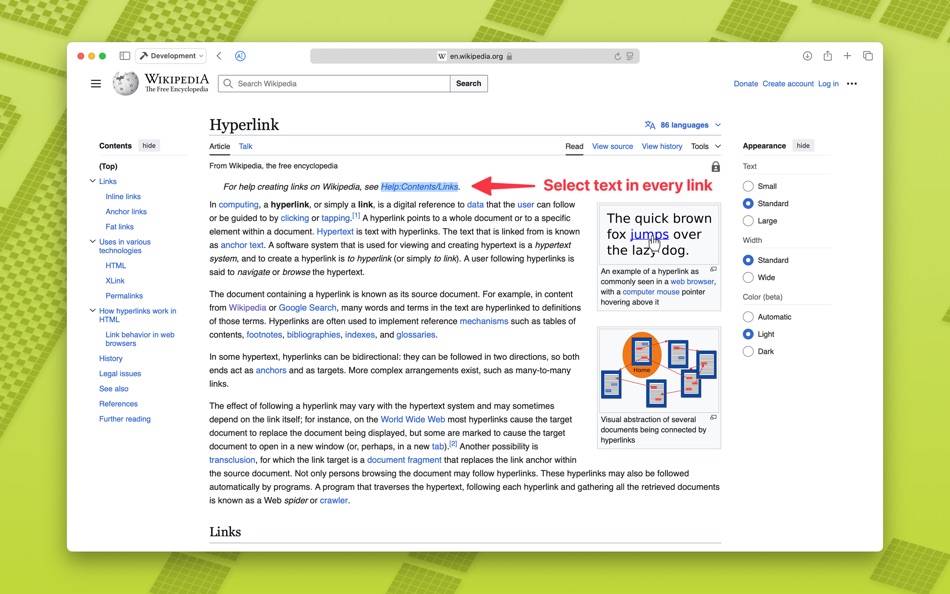This screenshot has height=594, width=950.
Task: Open the Share icon in Safari toolbar
Action: (x=827, y=56)
